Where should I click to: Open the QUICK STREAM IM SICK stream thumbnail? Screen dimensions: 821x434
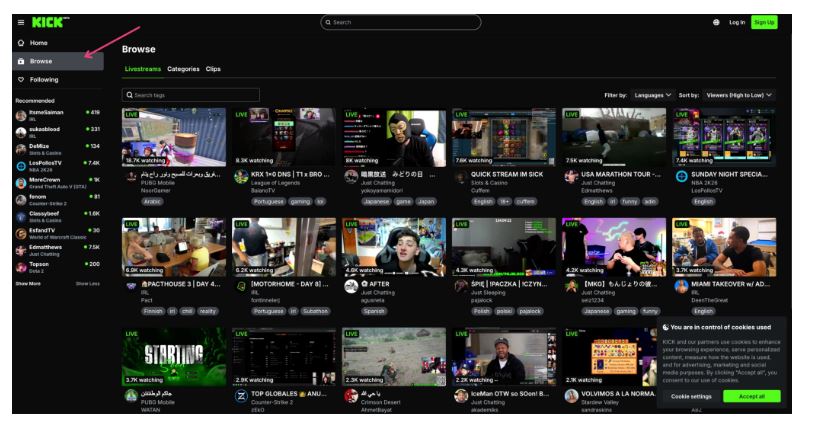point(504,137)
